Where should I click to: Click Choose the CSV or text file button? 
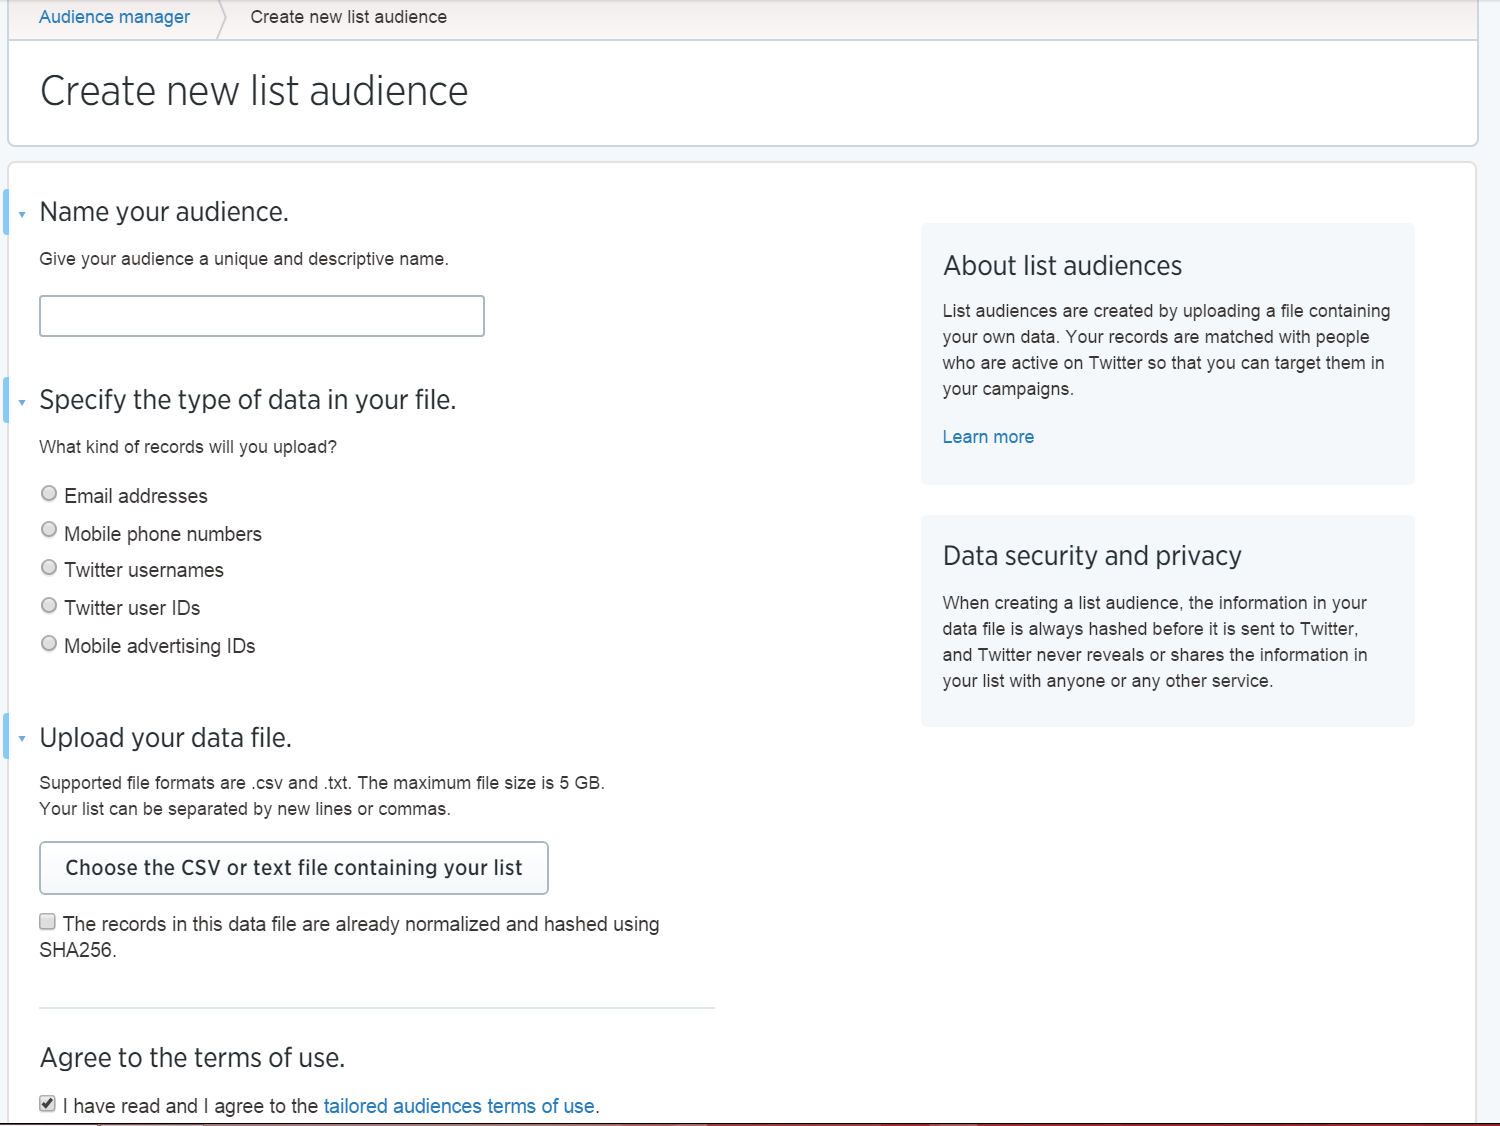pyautogui.click(x=294, y=868)
